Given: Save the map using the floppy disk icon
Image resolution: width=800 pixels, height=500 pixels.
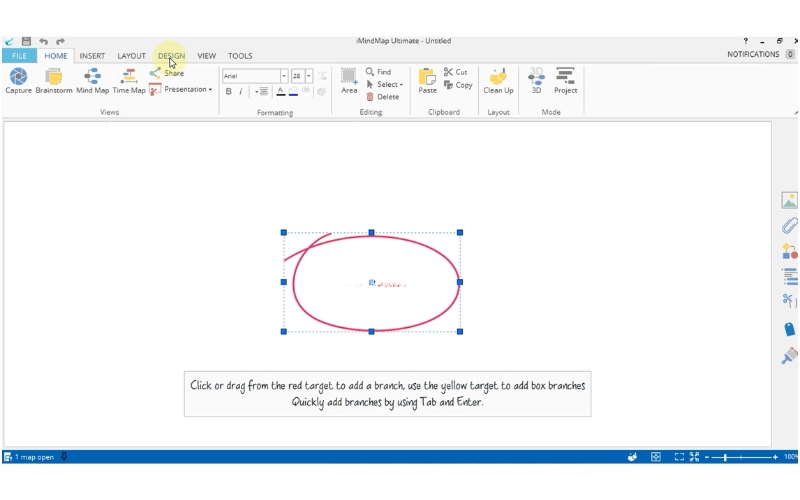Looking at the screenshot, I should click(27, 41).
